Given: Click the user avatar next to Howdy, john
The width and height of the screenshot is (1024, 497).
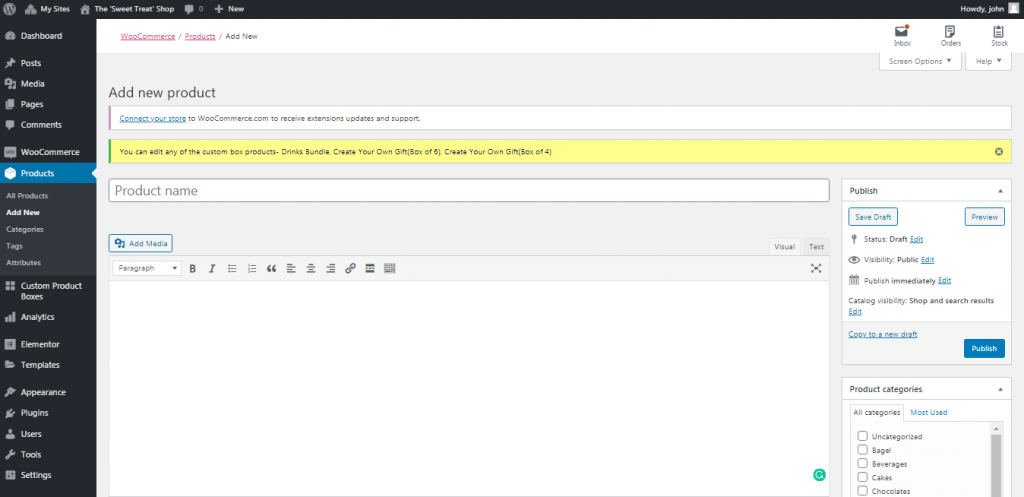Looking at the screenshot, I should click(x=1013, y=9).
